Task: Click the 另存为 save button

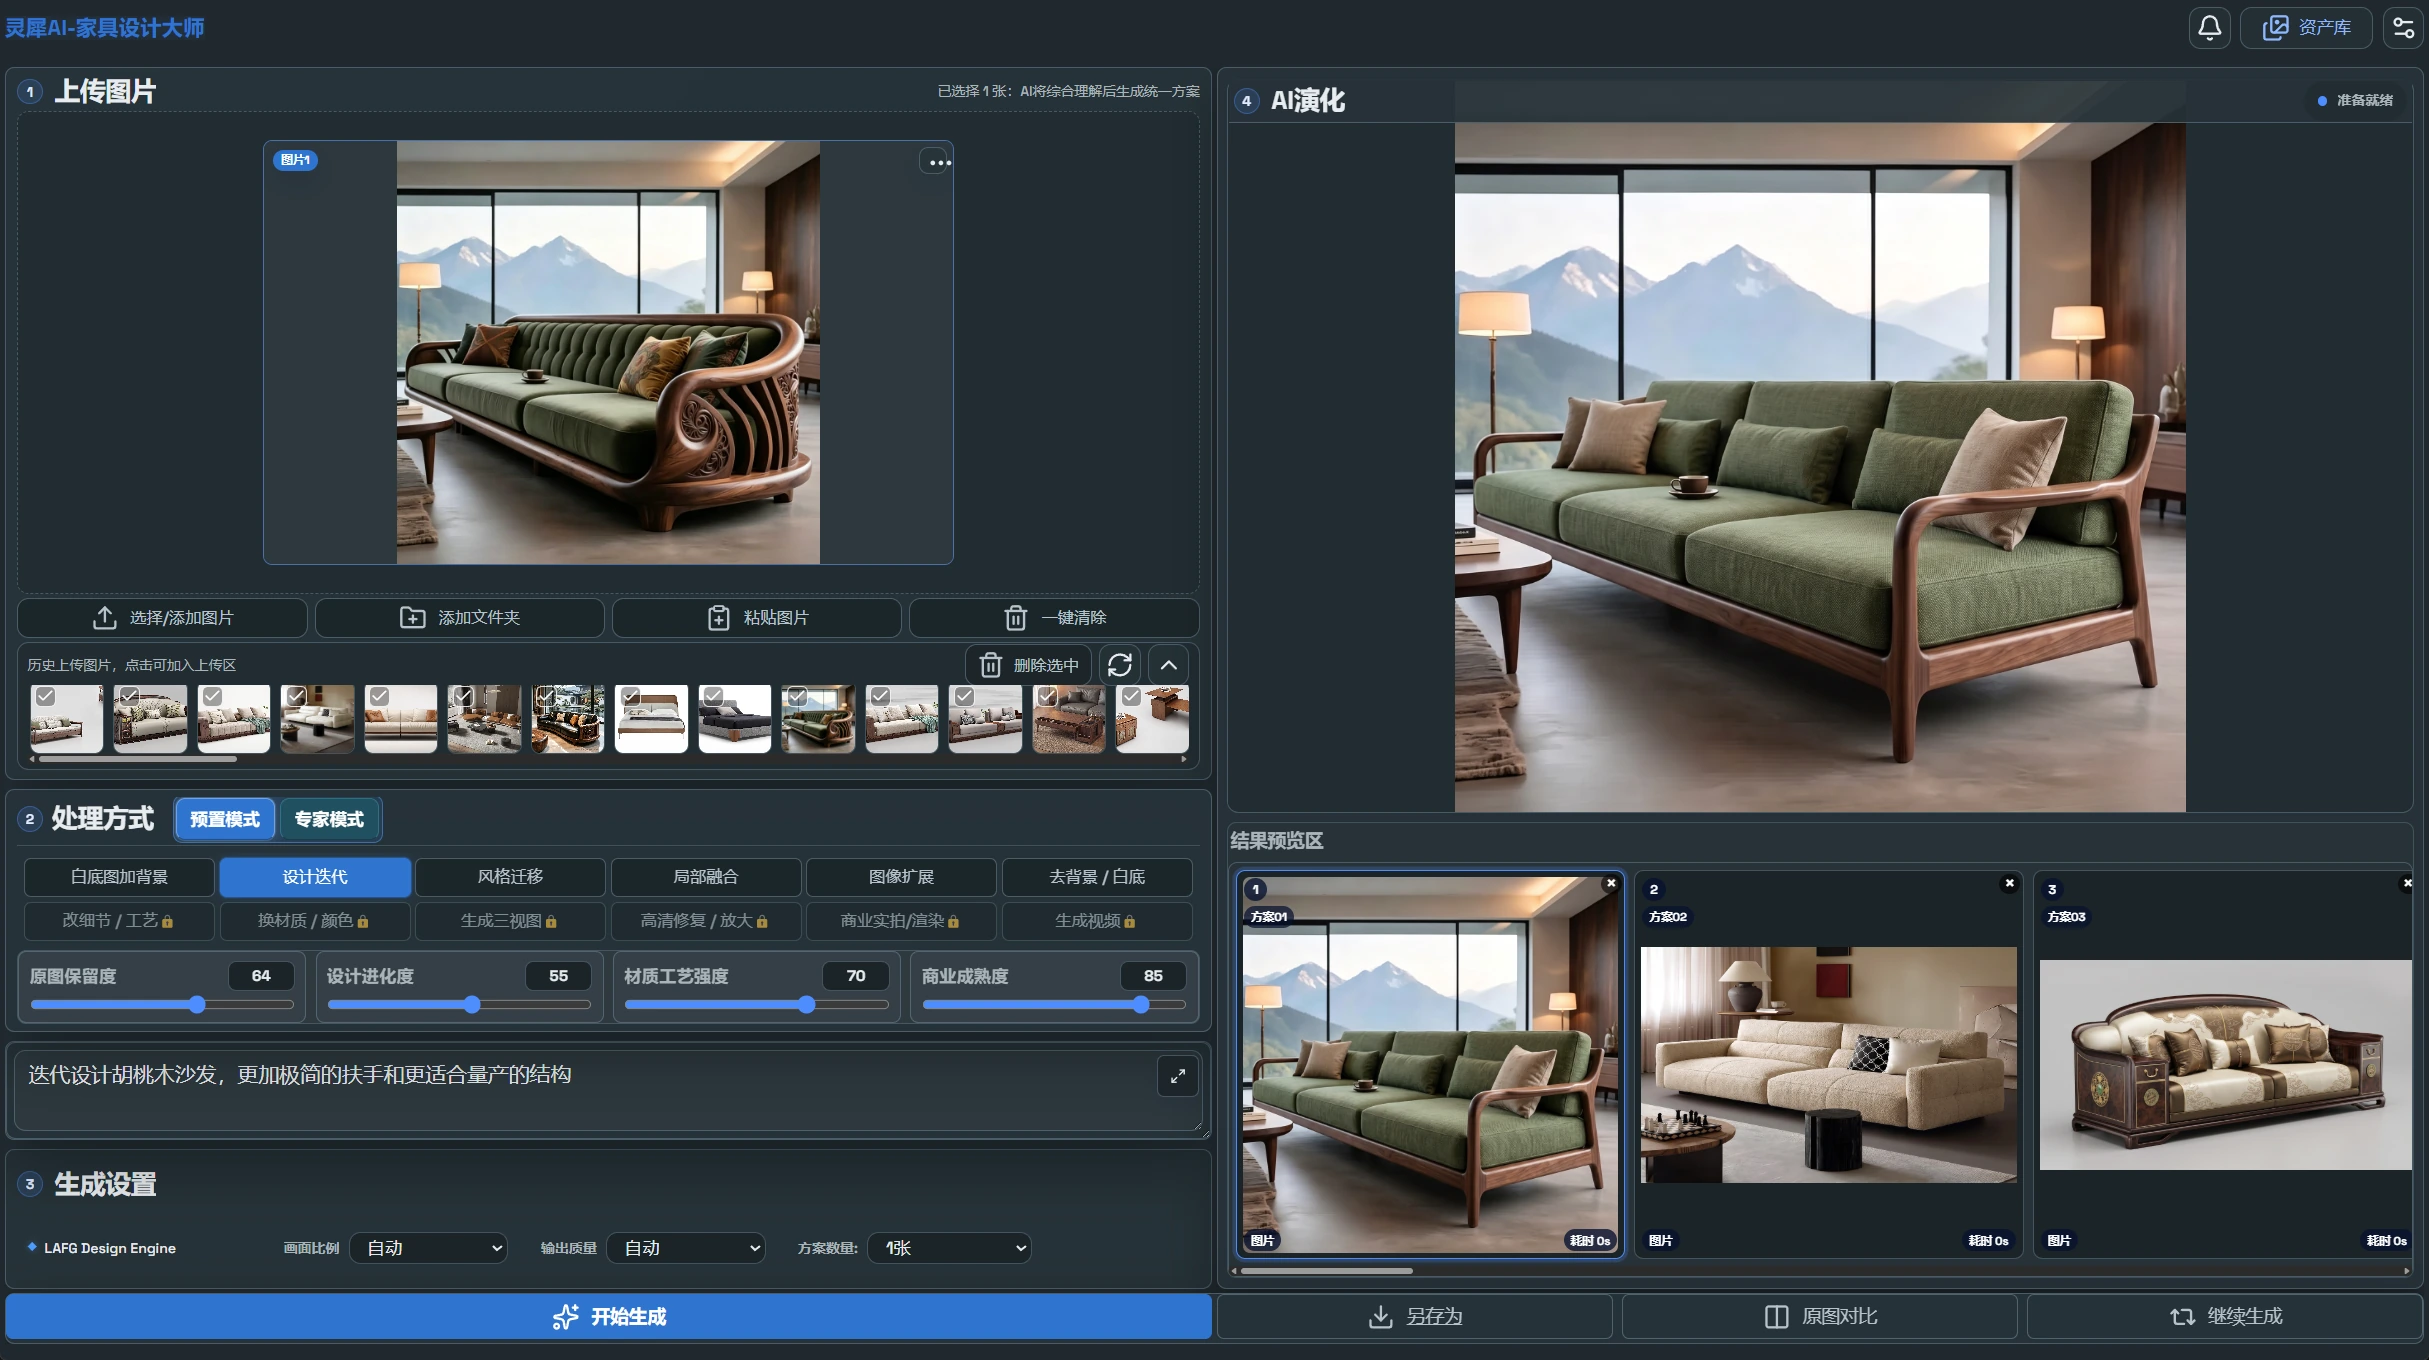Action: (1415, 1317)
